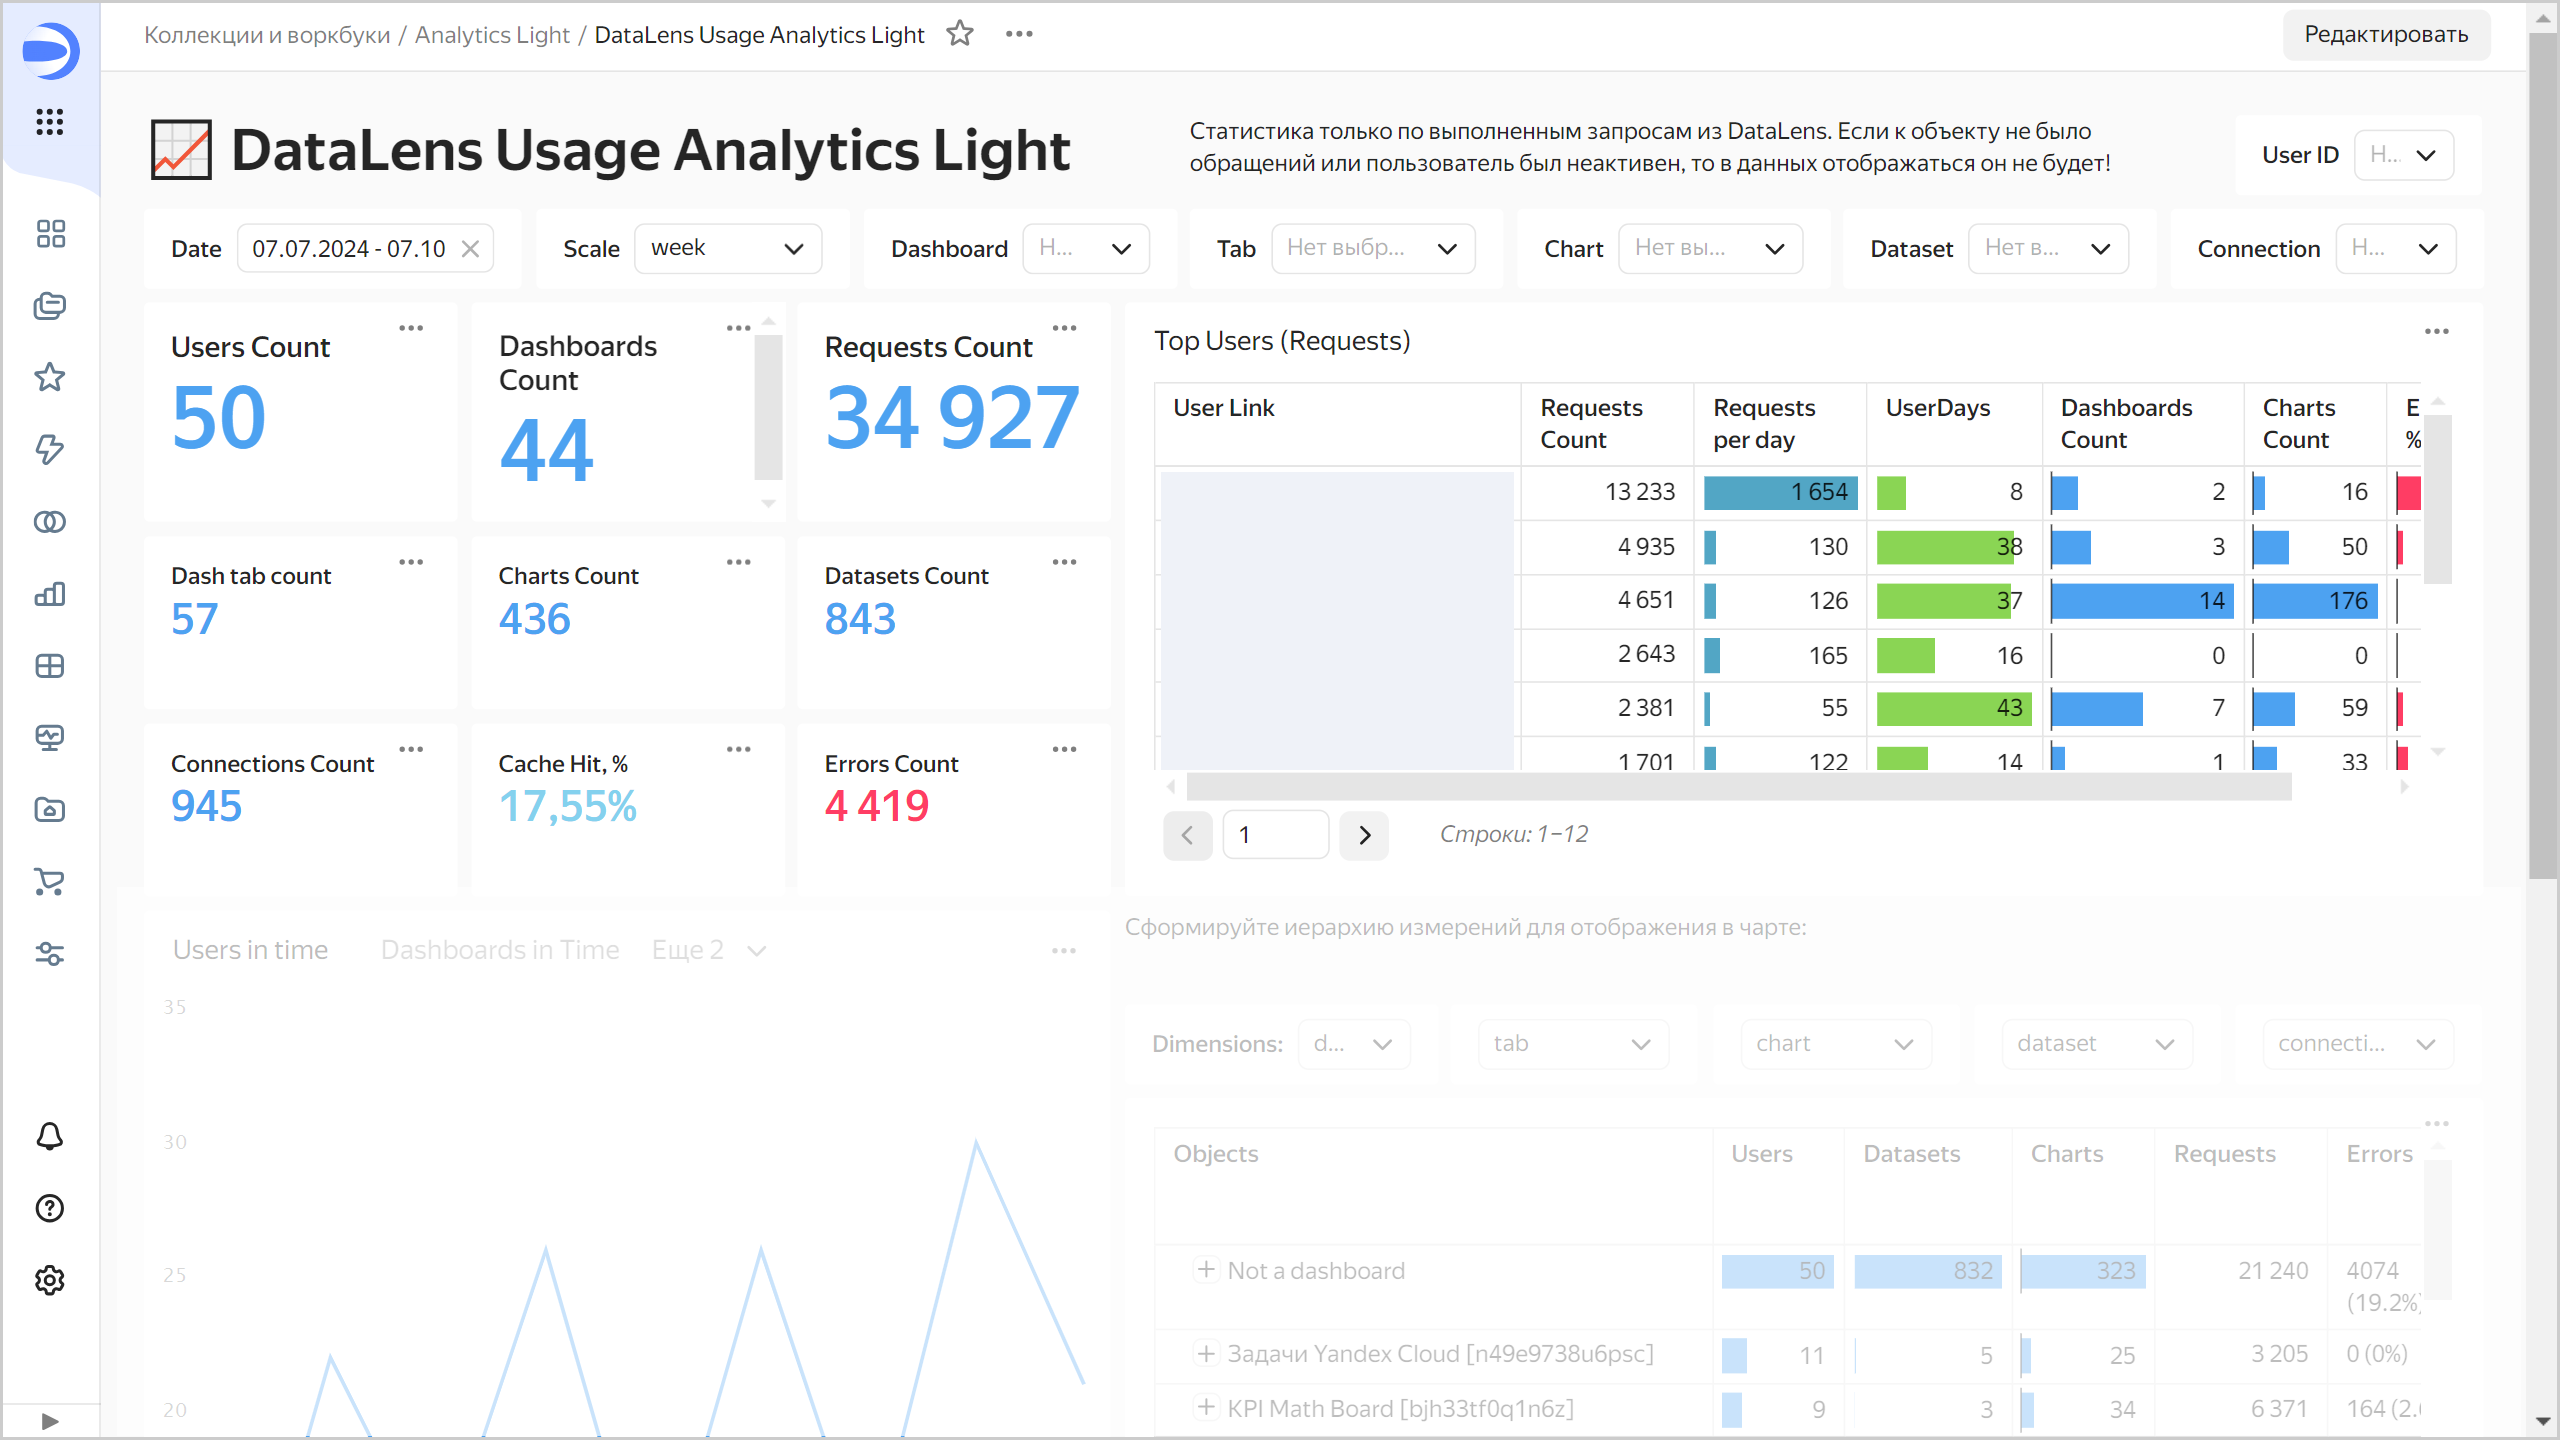
Task: Open favorites via the star sidebar icon
Action: click(49, 377)
